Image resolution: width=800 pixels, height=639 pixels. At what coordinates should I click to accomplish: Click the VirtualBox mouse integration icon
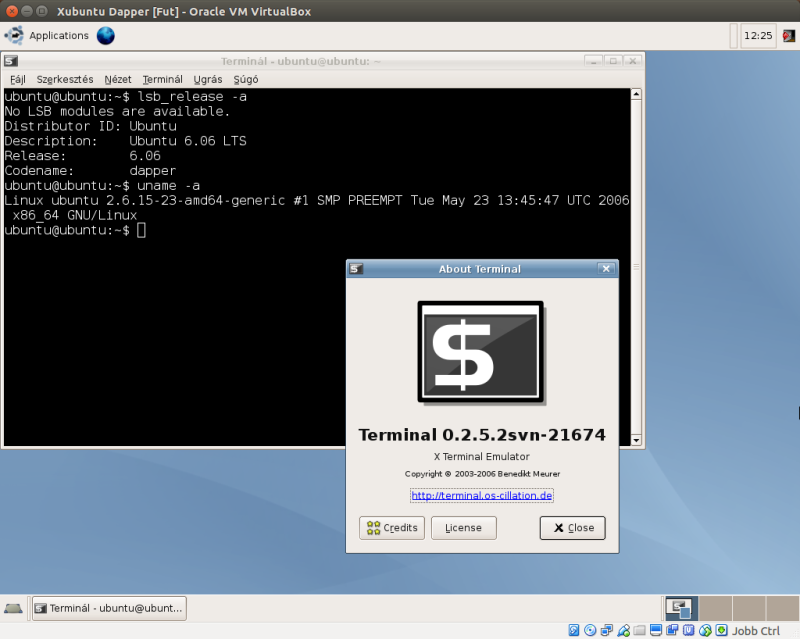[x=705, y=631]
